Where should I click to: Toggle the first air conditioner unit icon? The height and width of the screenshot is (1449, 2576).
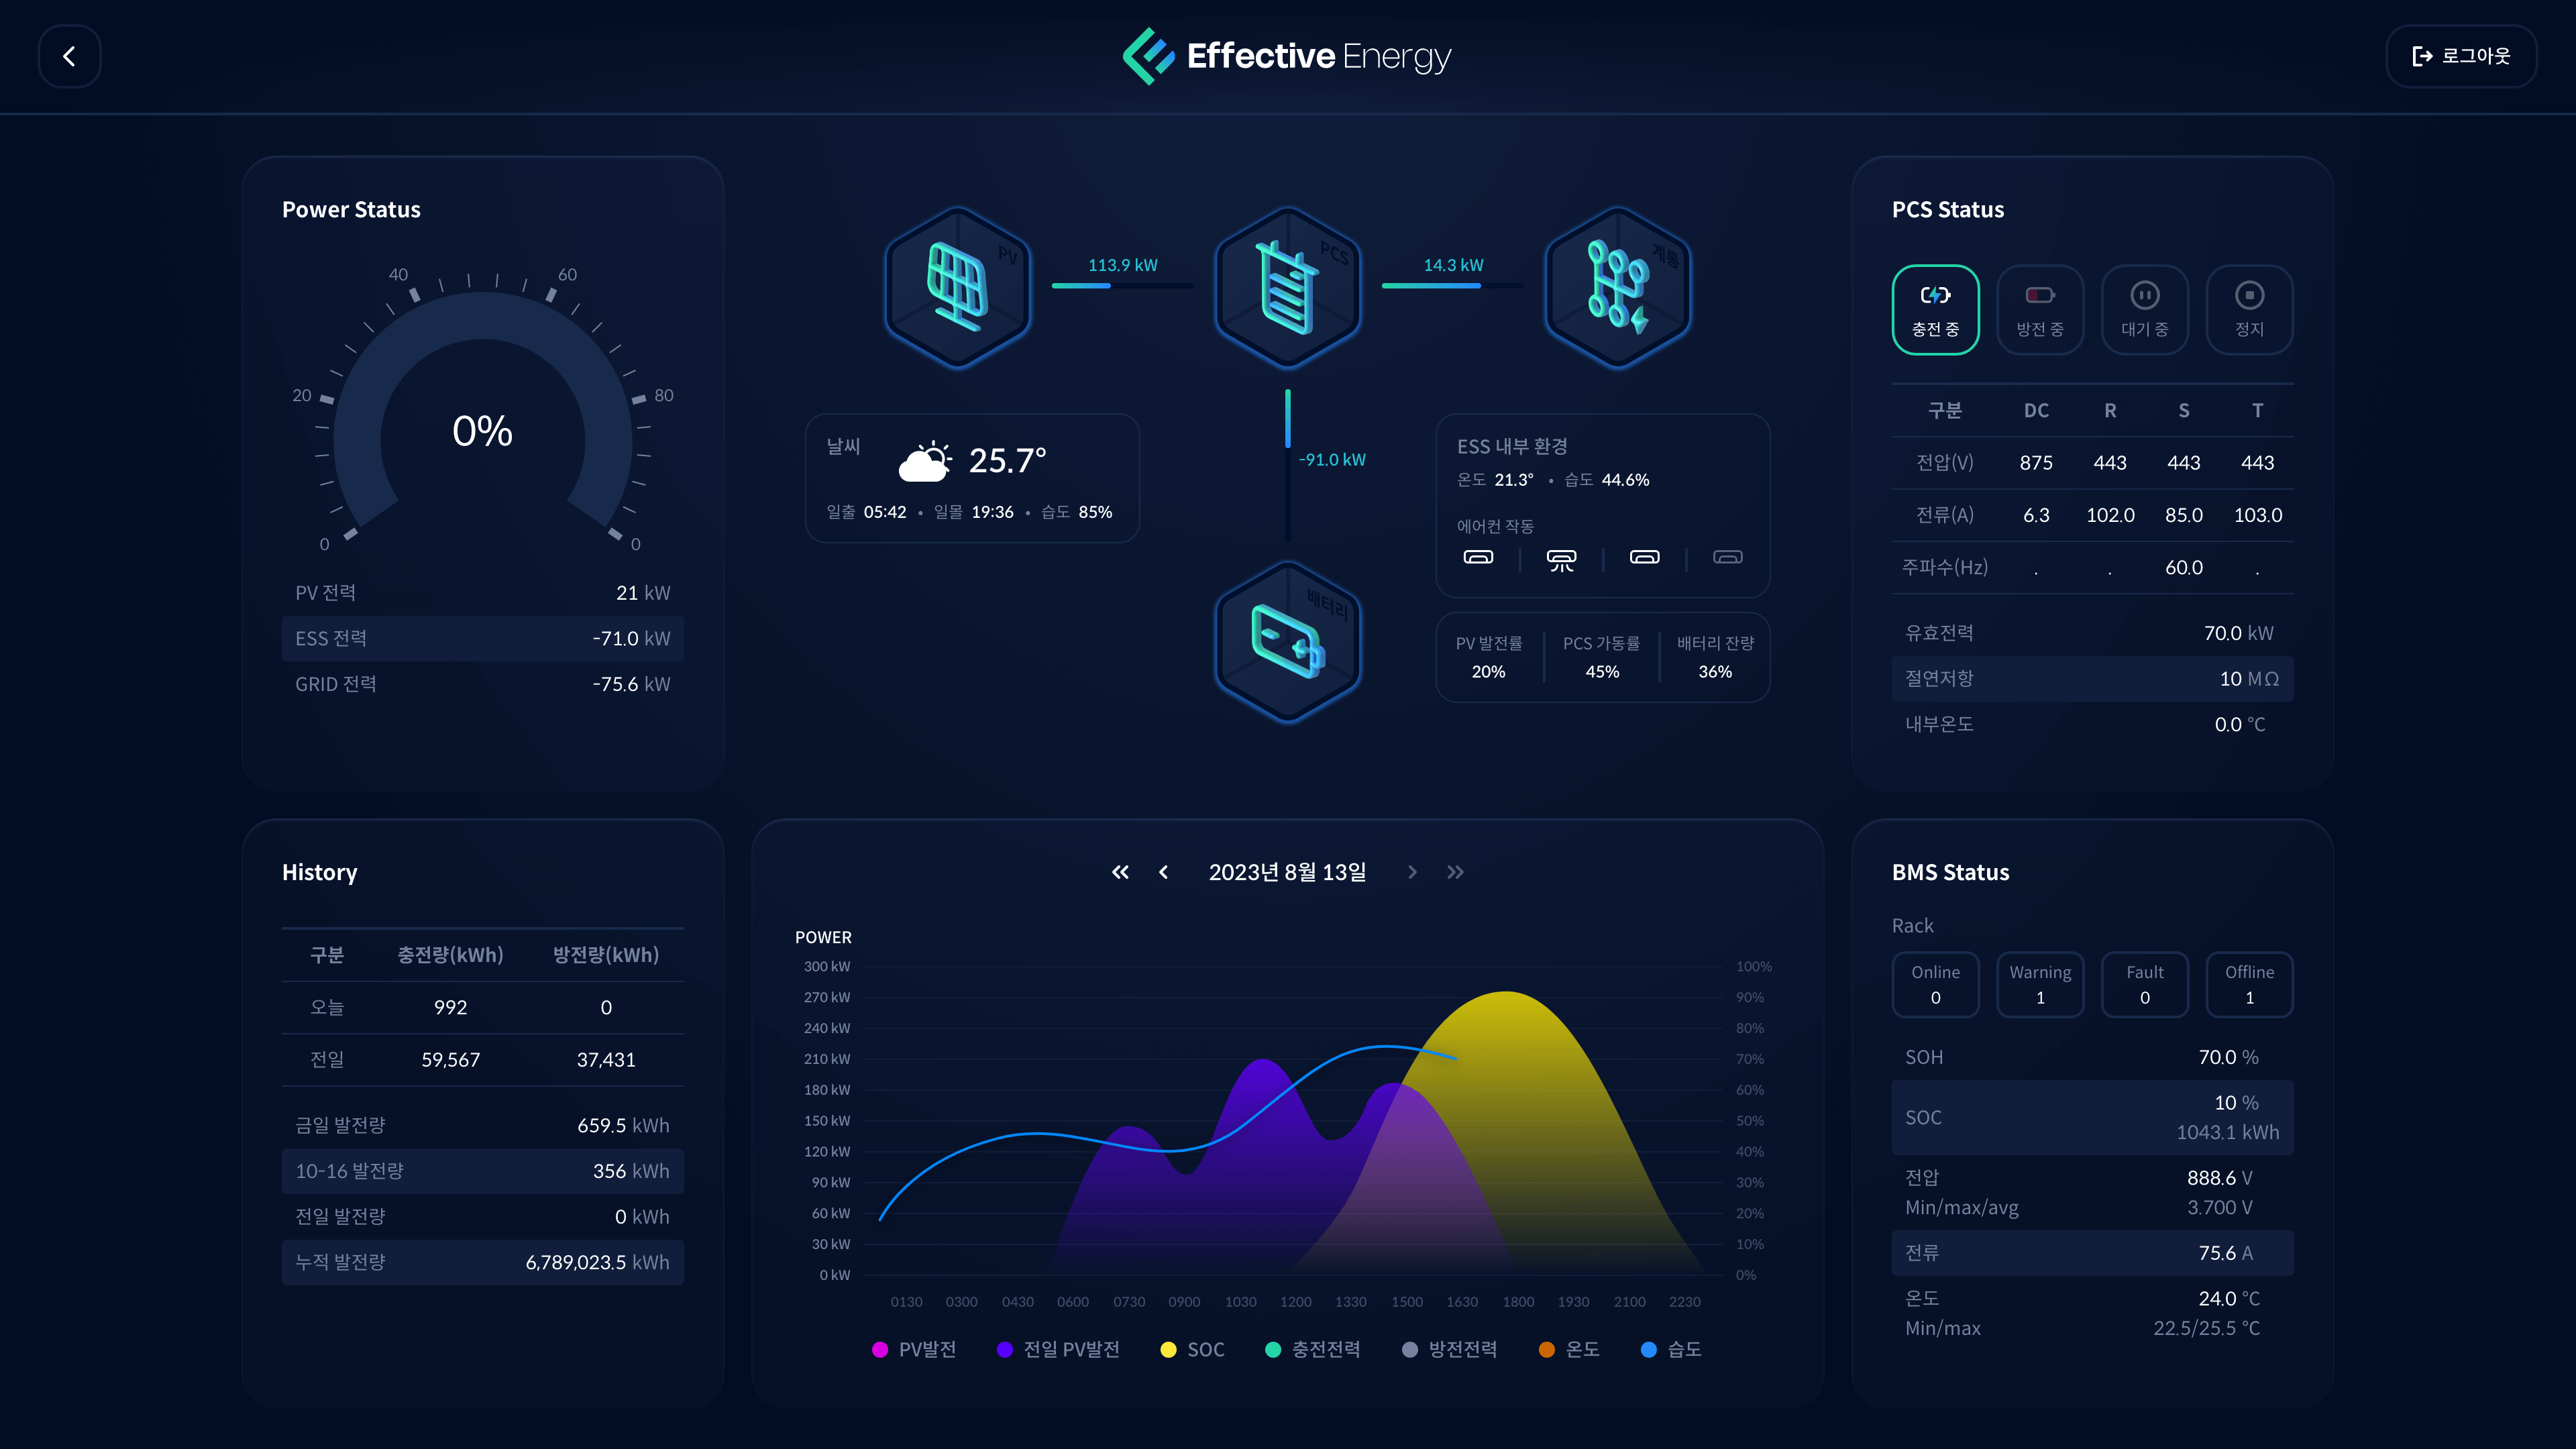click(1479, 559)
